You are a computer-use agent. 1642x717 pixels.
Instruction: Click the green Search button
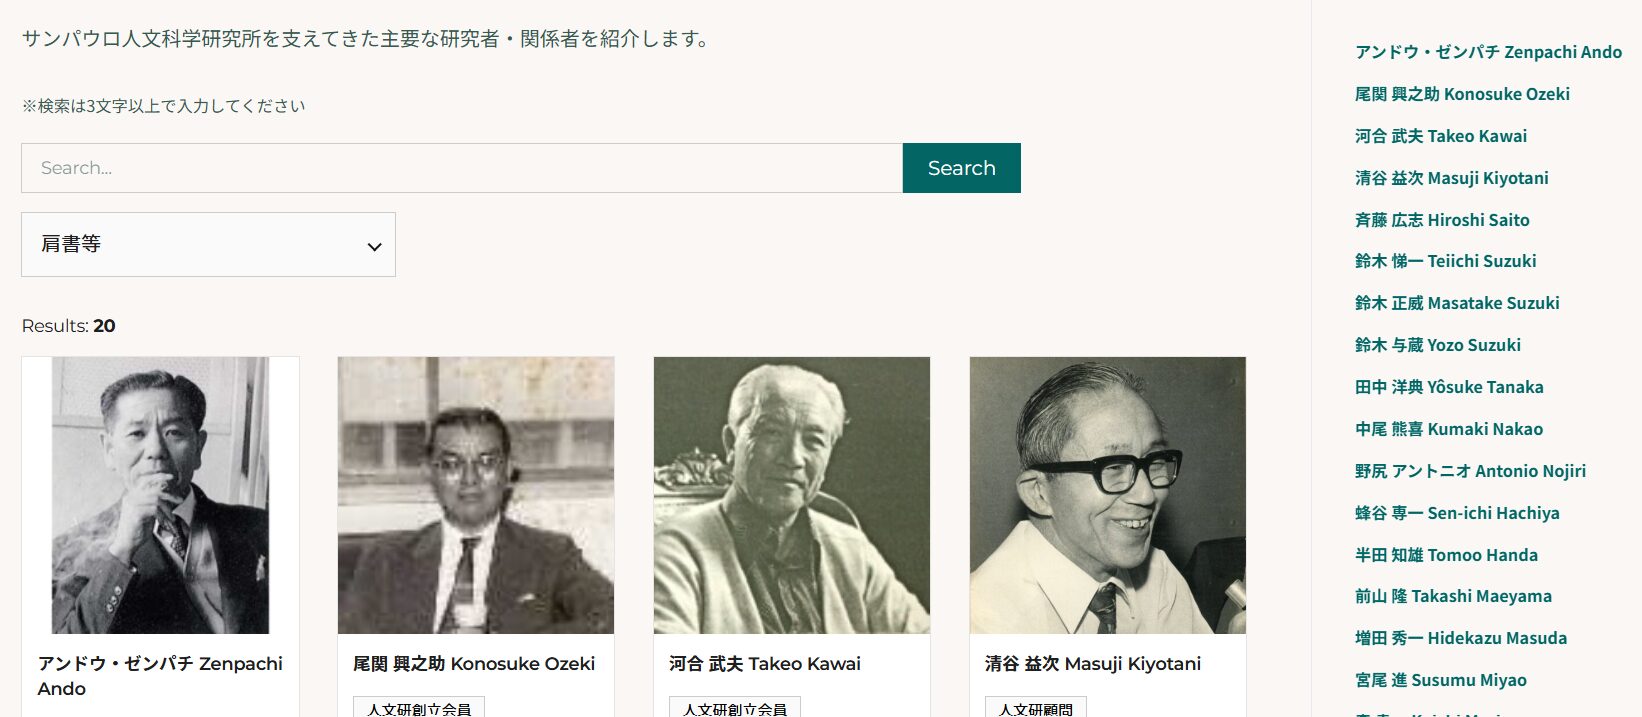pyautogui.click(x=961, y=168)
